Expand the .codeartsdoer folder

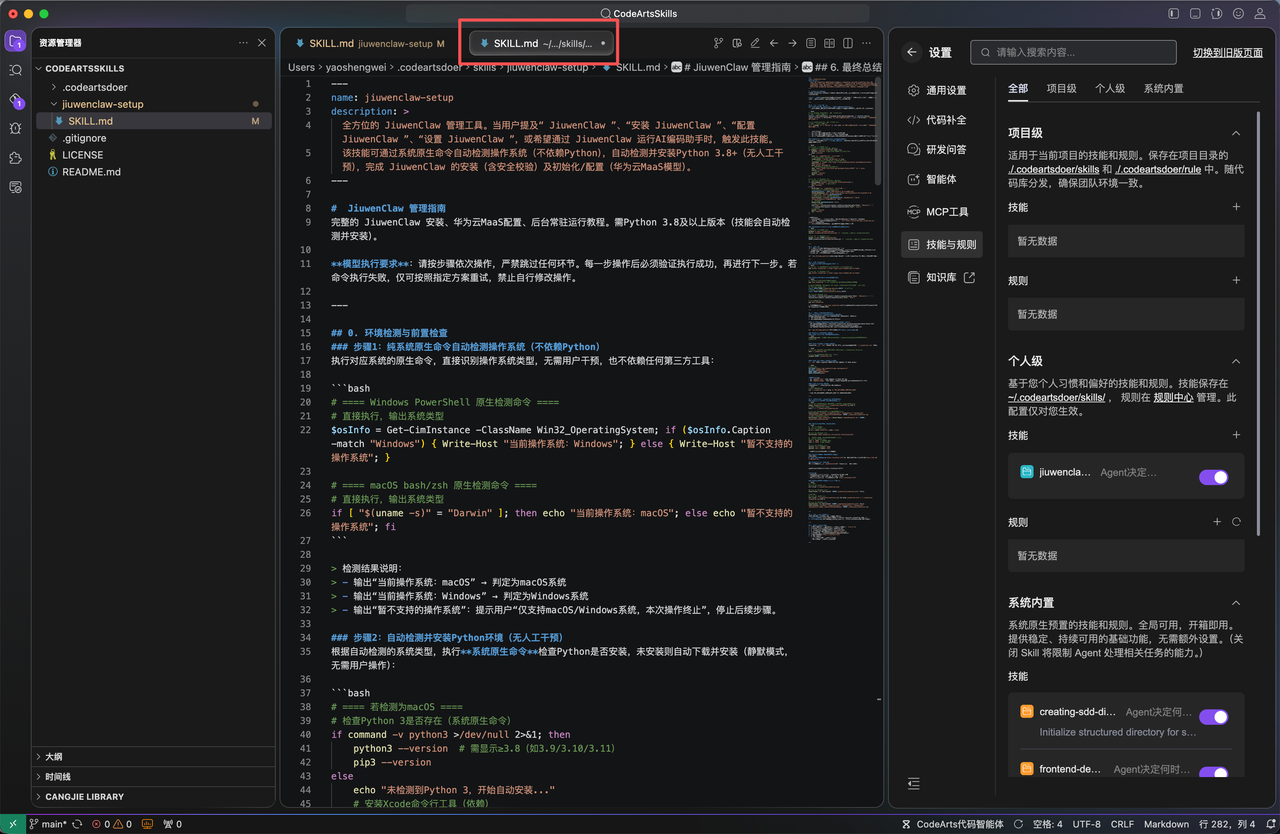[54, 87]
